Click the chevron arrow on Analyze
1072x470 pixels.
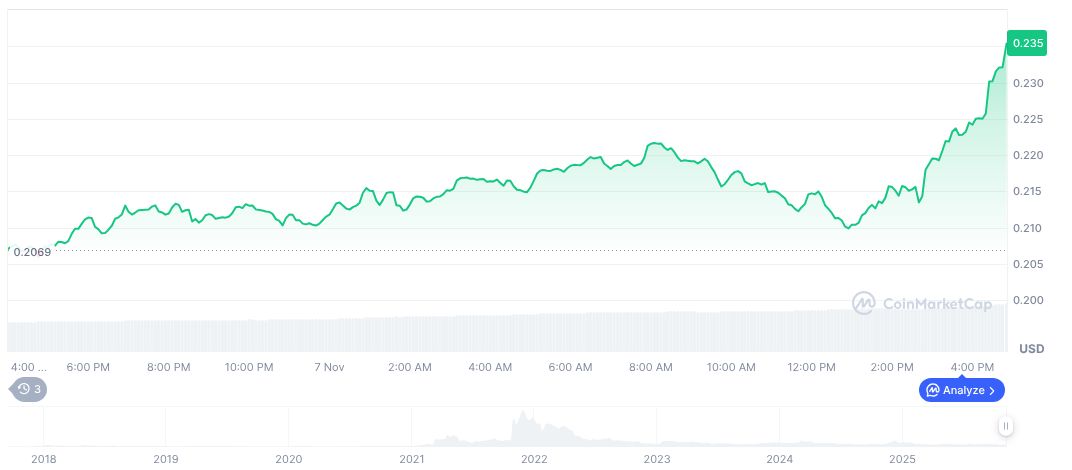pos(992,390)
